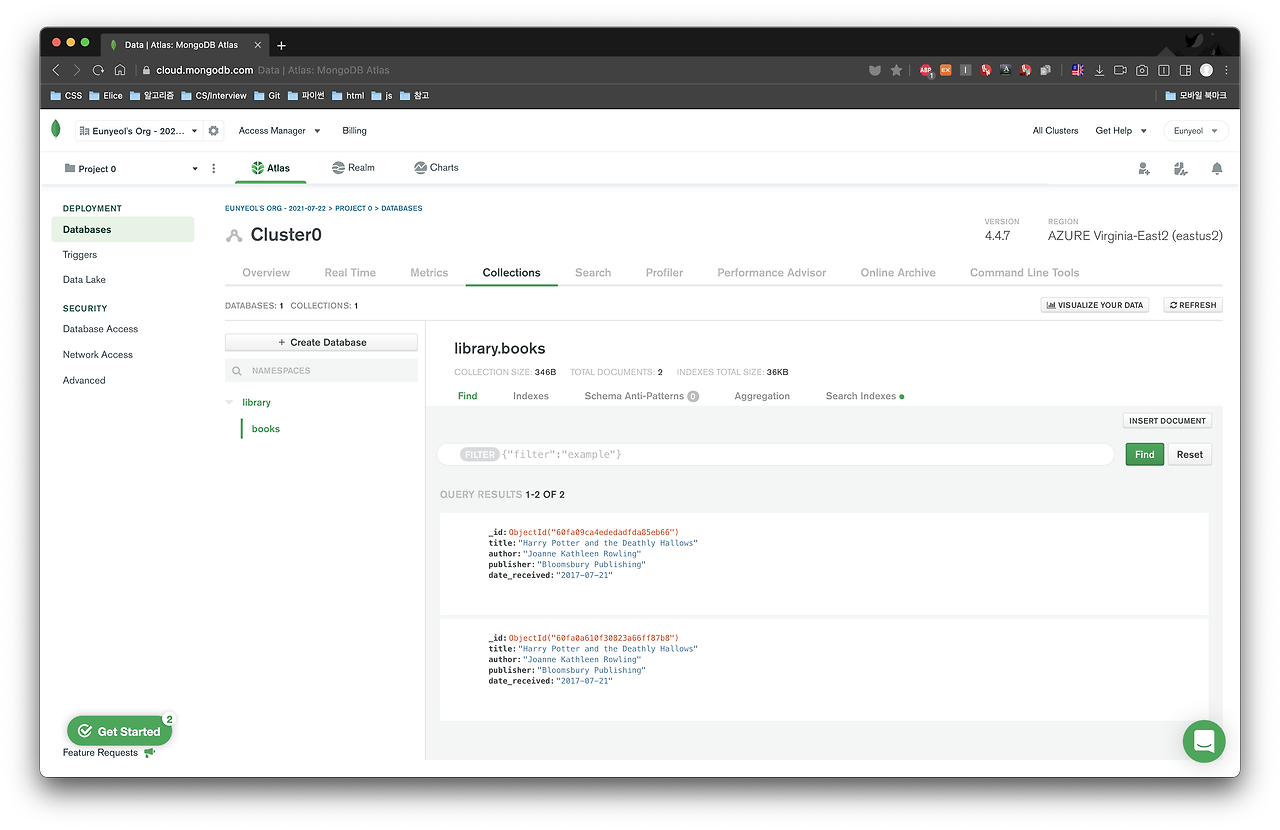Open the Project 0 three-dot options menu
1280x830 pixels.
click(x=214, y=169)
